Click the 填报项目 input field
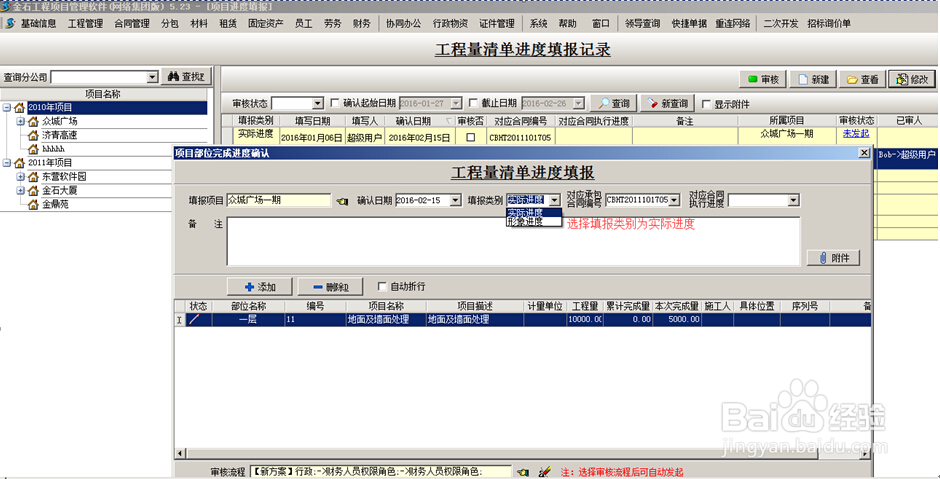 [279, 200]
